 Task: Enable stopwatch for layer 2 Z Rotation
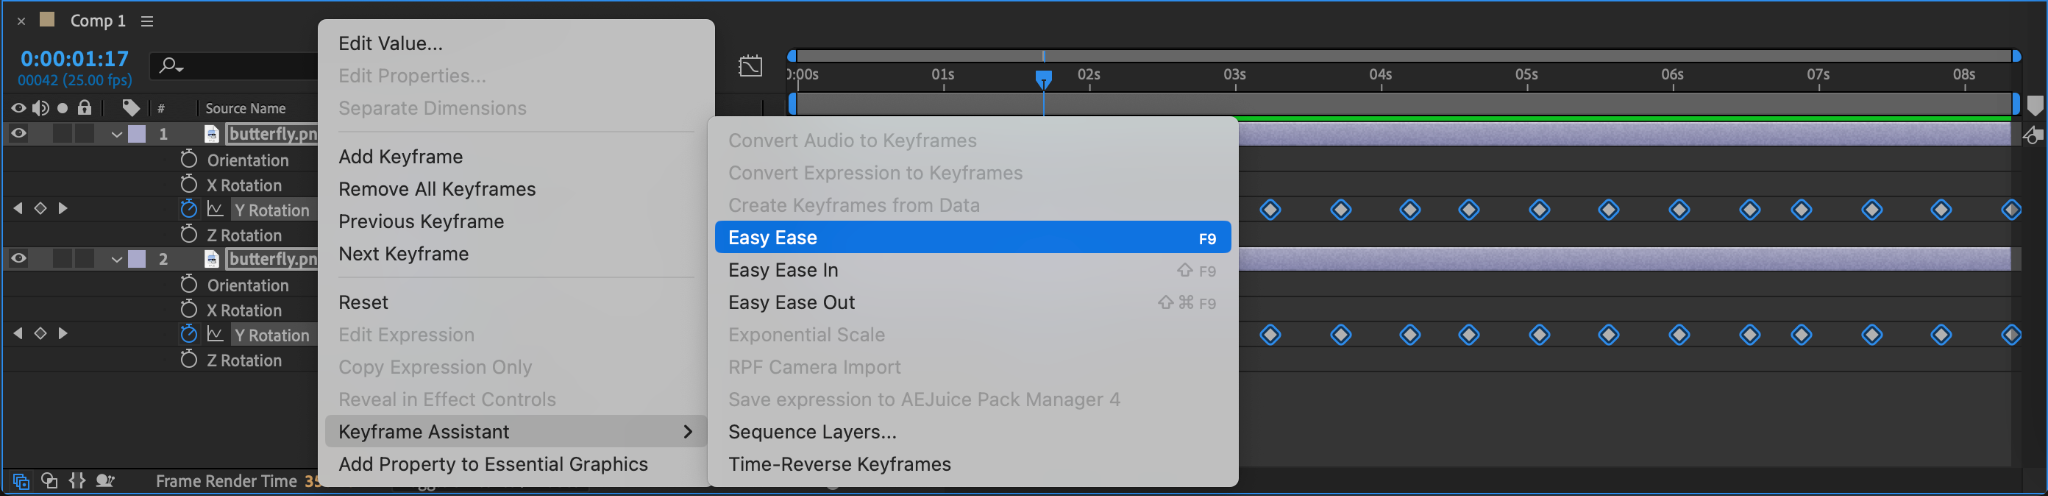point(189,359)
